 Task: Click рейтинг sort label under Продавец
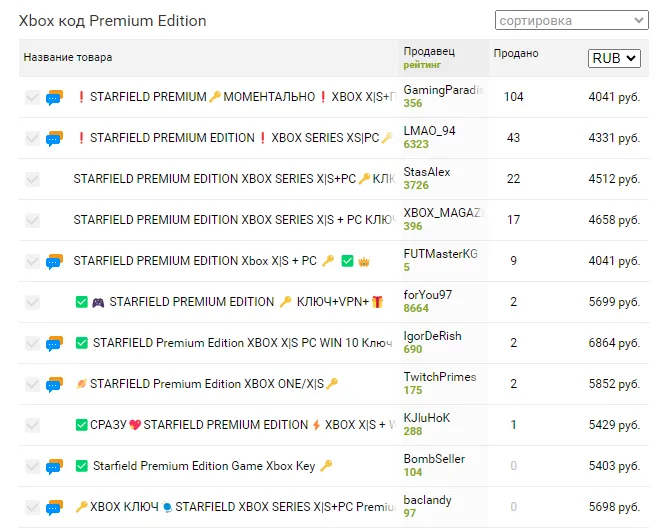click(422, 65)
